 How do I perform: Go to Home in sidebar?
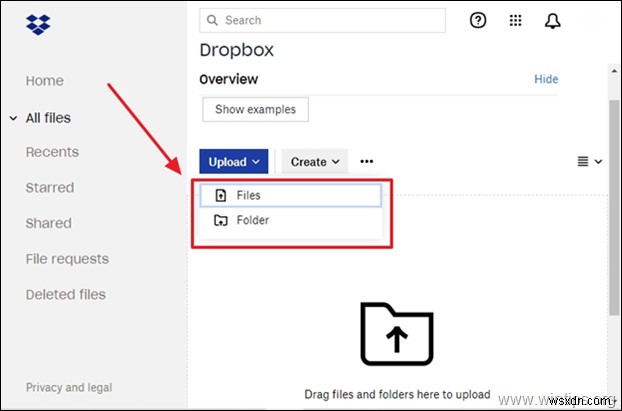44,81
